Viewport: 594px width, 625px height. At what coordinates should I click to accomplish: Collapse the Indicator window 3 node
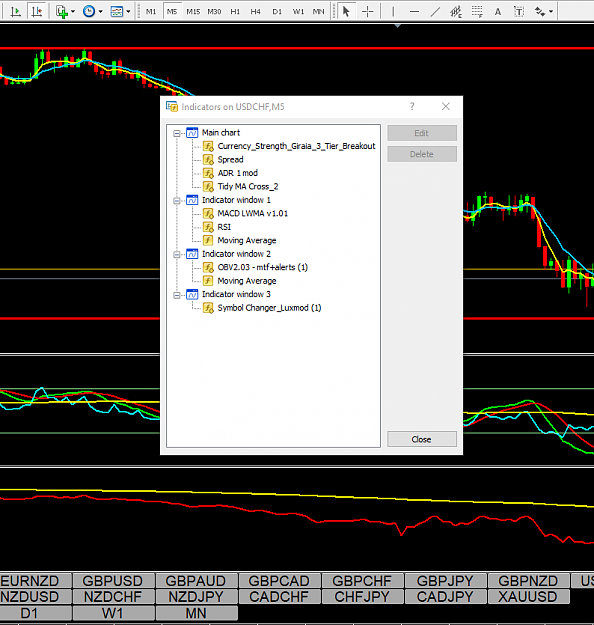pyautogui.click(x=177, y=295)
